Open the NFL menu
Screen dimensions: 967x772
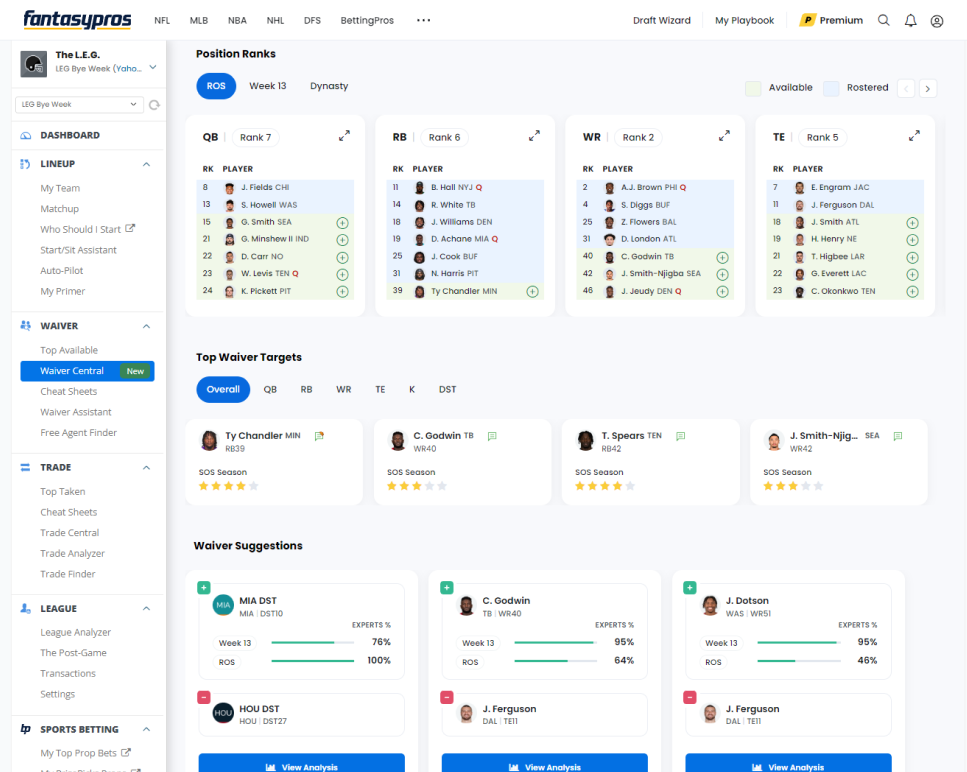[x=162, y=20]
